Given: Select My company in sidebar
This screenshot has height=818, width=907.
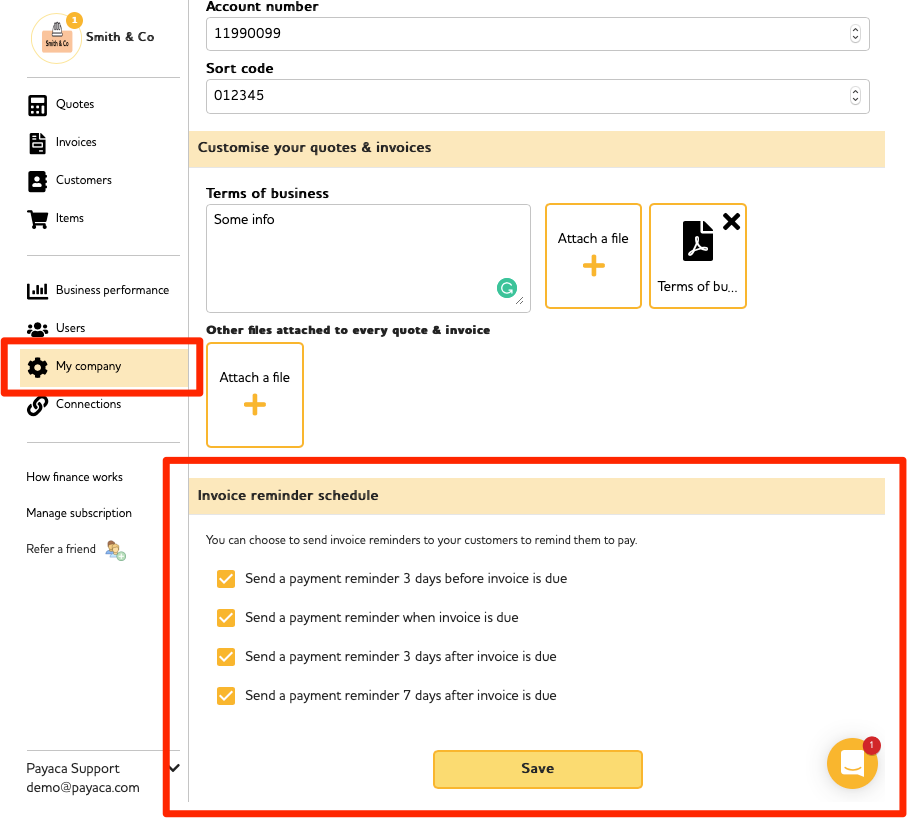Looking at the screenshot, I should [88, 367].
